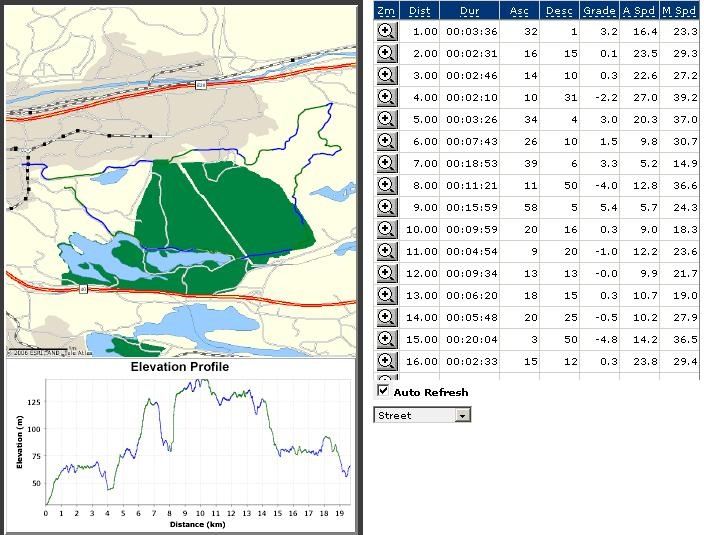
Task: Click the M Spd column header
Action: (x=680, y=11)
